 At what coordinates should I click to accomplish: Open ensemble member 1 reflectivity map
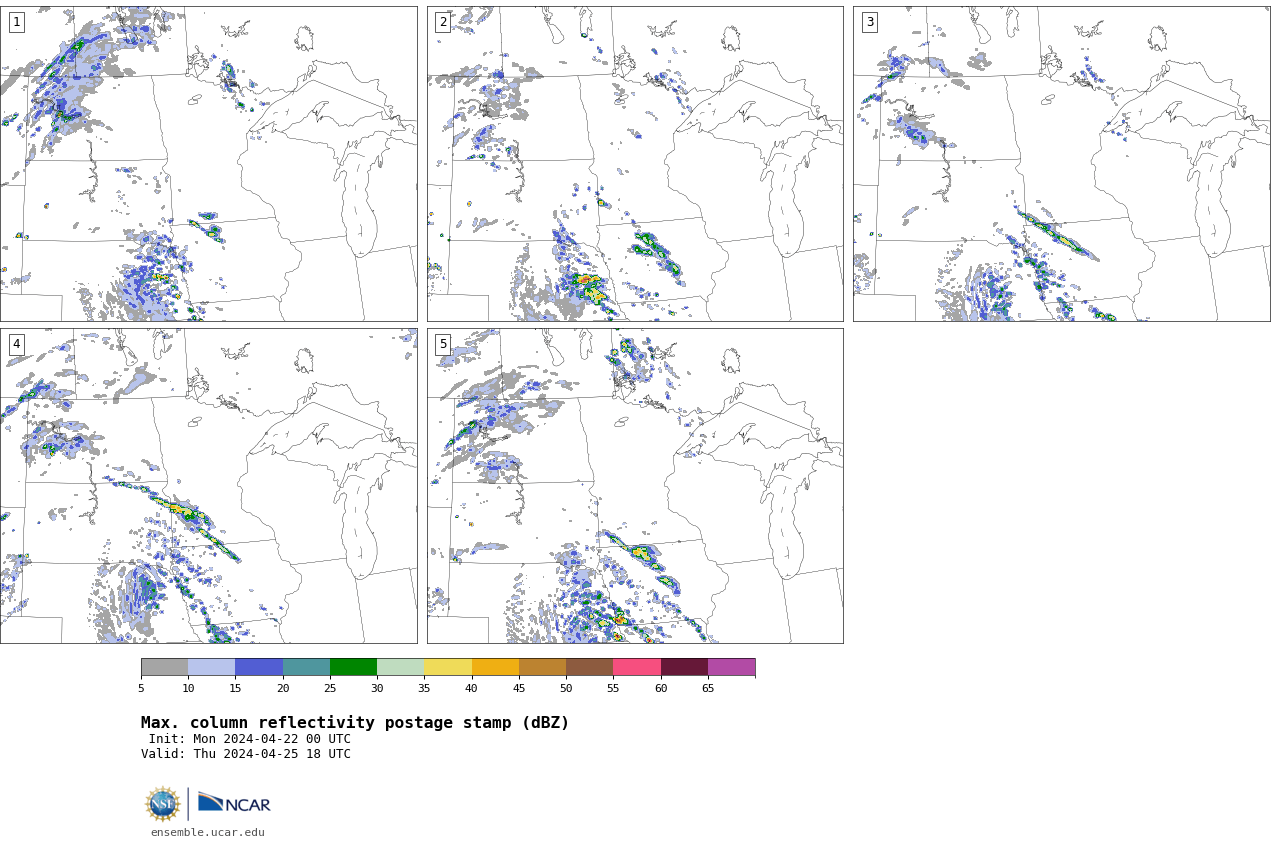[208, 164]
